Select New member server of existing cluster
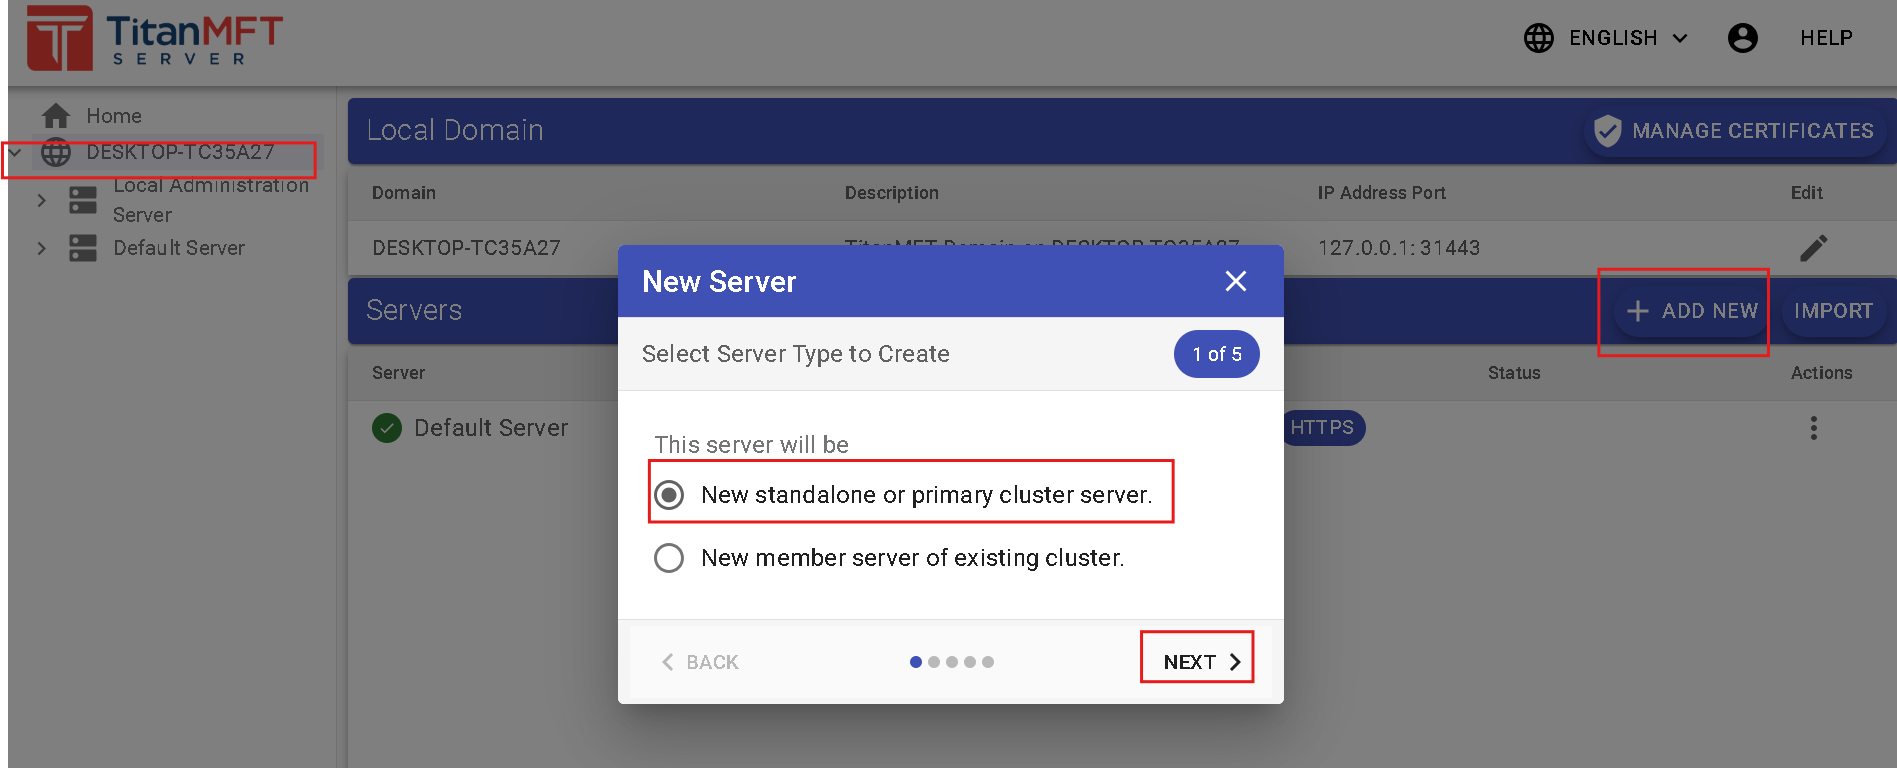 pyautogui.click(x=669, y=558)
